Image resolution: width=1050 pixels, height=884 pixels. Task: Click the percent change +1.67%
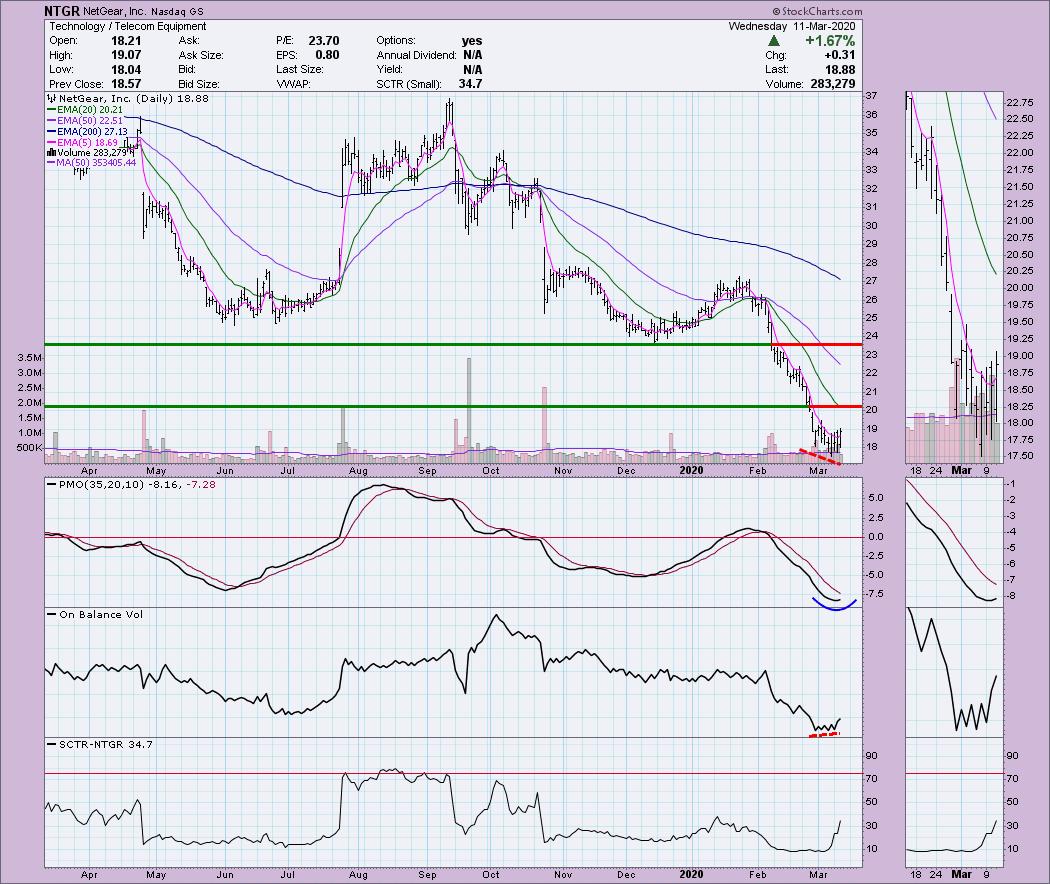click(830, 41)
